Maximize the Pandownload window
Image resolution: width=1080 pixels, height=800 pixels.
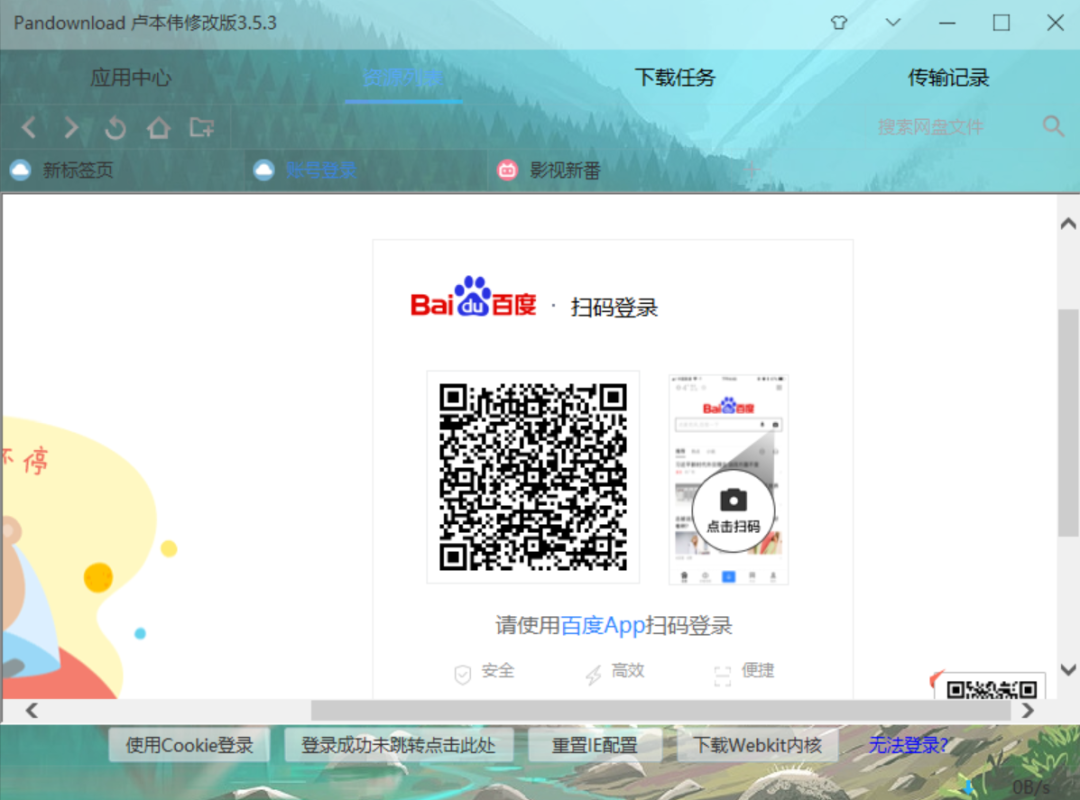(1001, 23)
